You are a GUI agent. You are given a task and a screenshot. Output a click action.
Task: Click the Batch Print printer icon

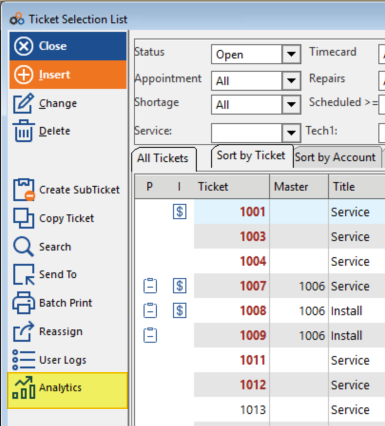click(23, 303)
